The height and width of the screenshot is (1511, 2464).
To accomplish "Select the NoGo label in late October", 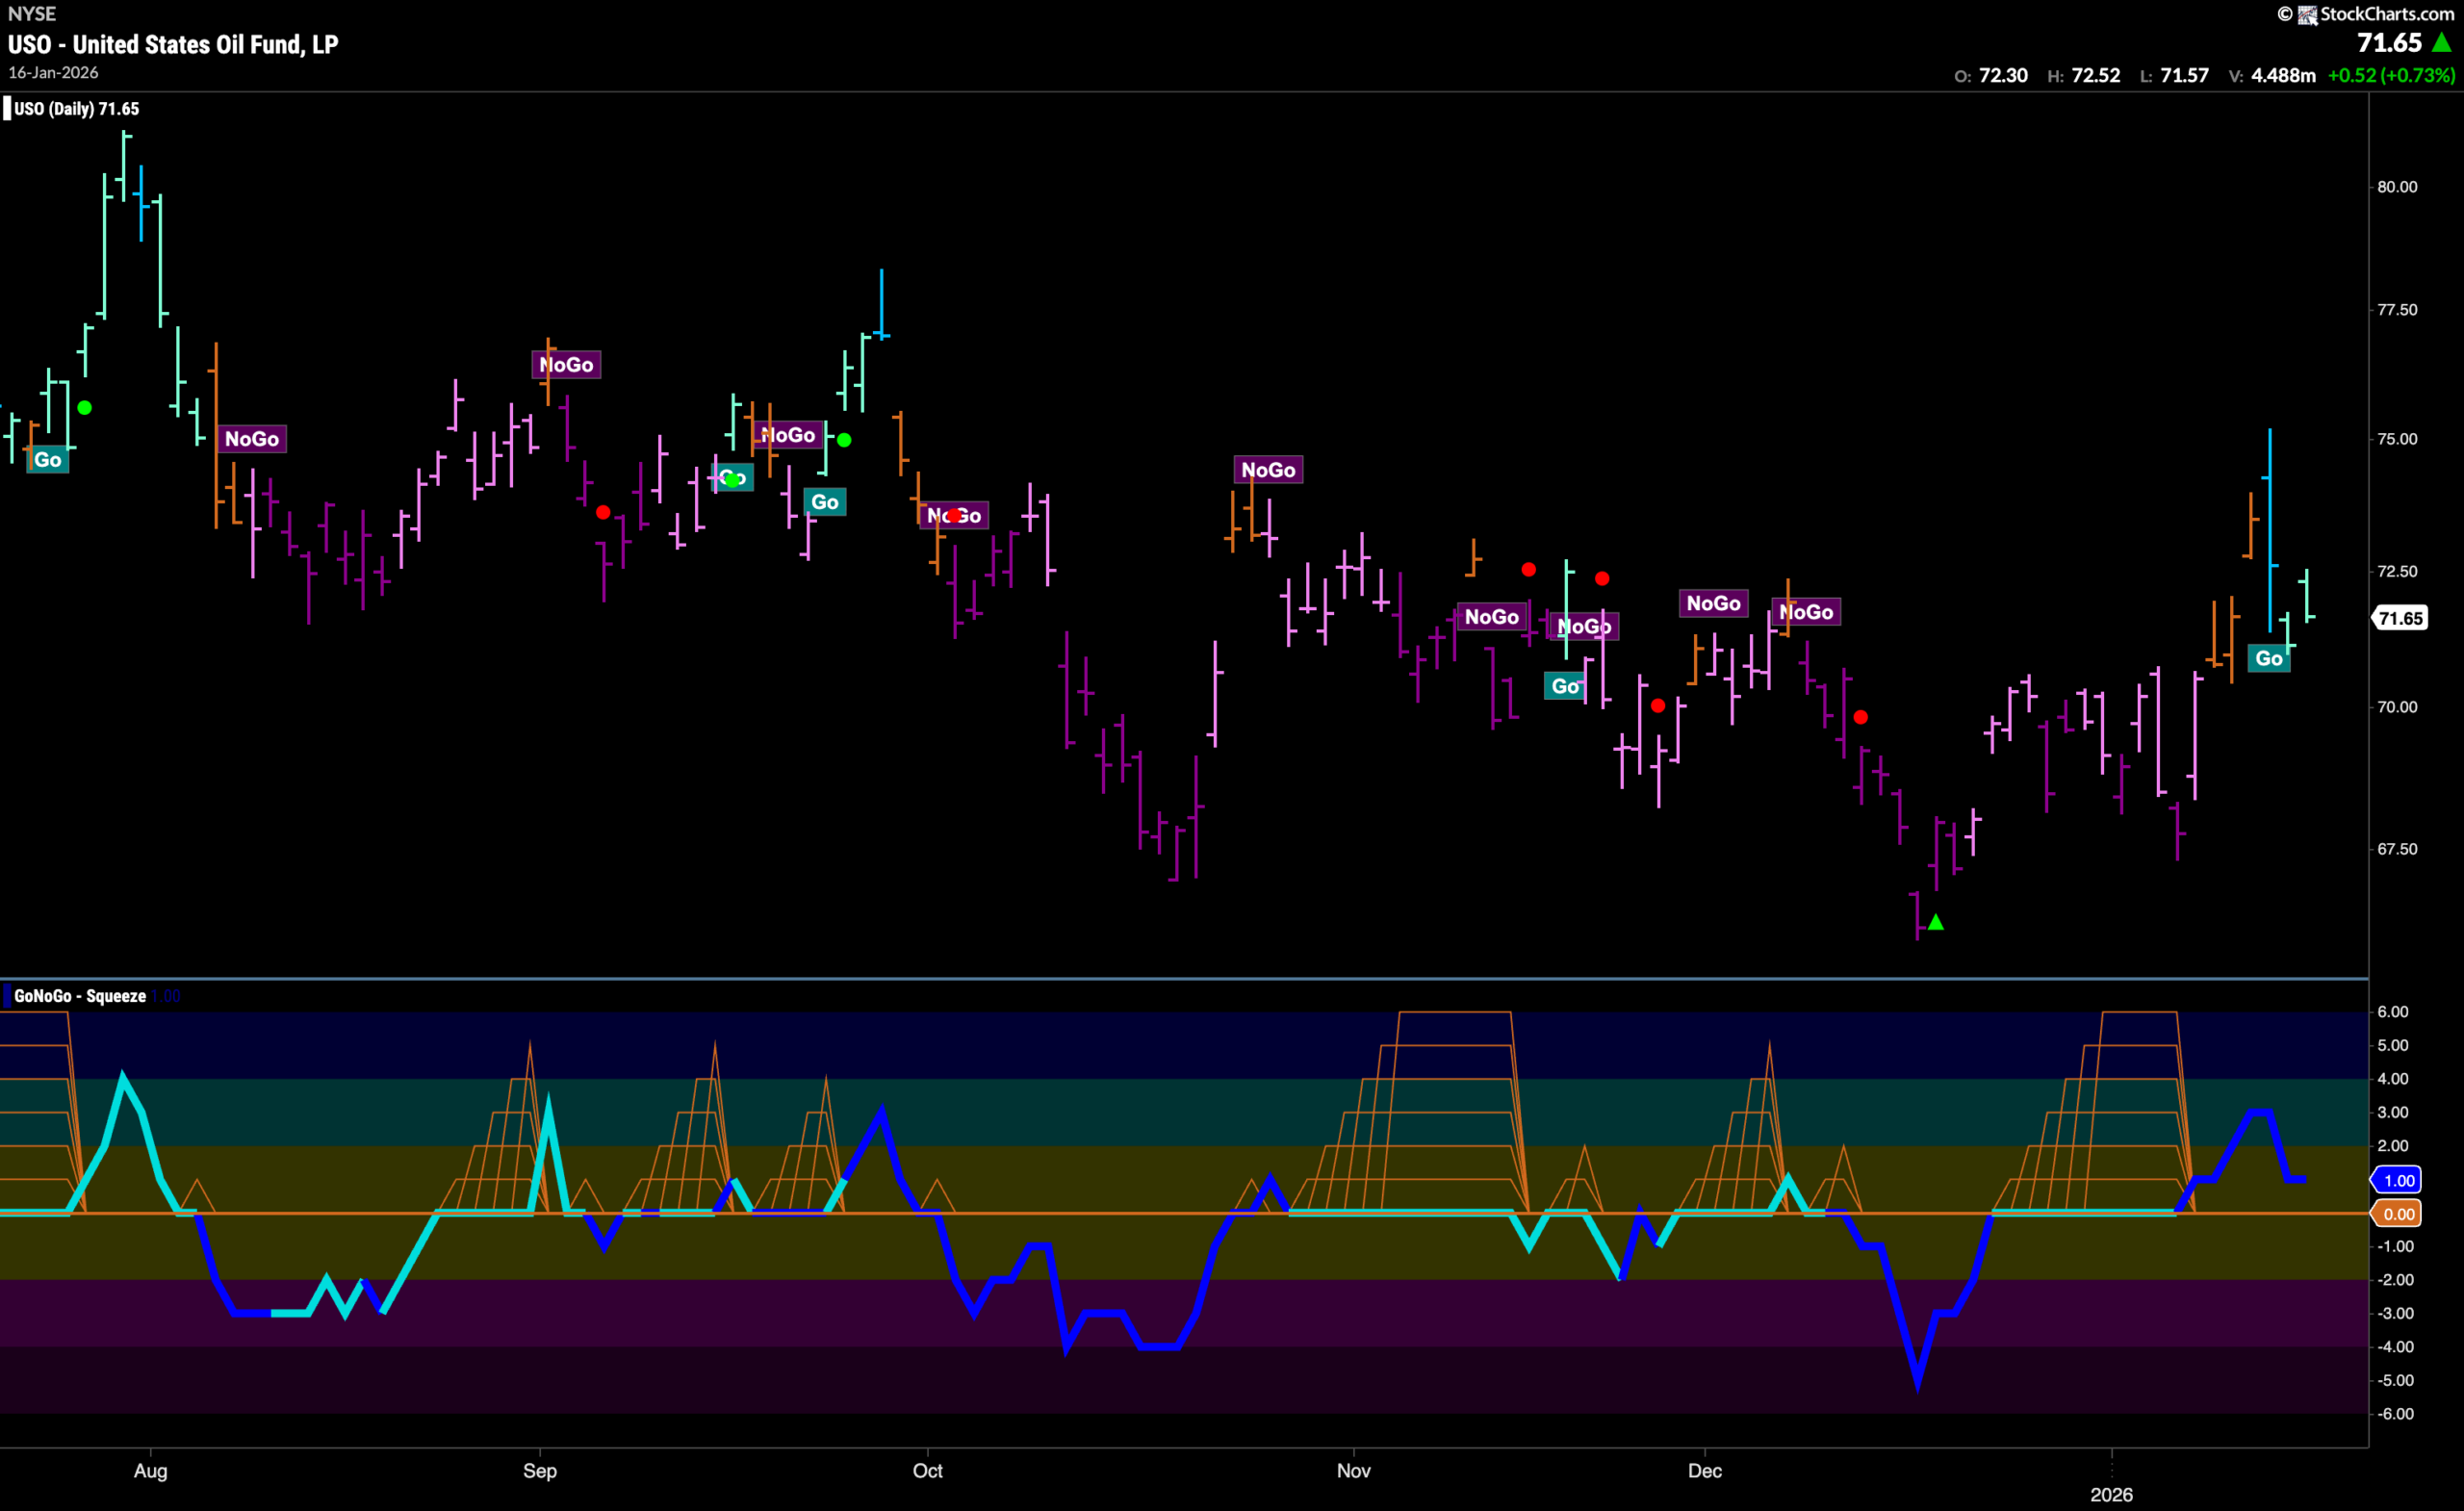I will [x=1268, y=470].
